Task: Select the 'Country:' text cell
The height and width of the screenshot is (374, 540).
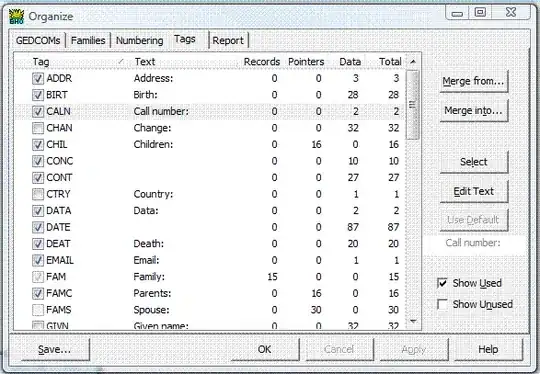Action: [x=153, y=194]
